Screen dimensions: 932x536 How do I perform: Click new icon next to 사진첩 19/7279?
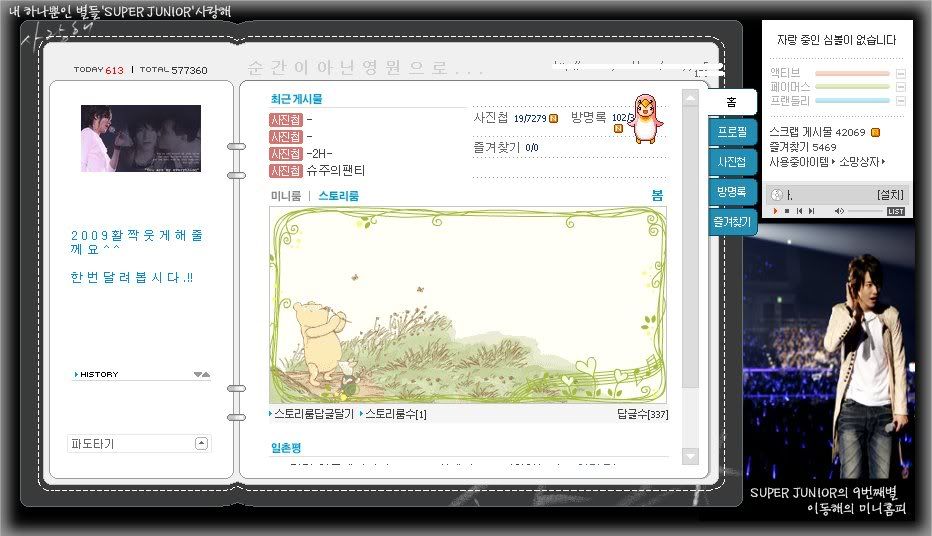pos(553,118)
